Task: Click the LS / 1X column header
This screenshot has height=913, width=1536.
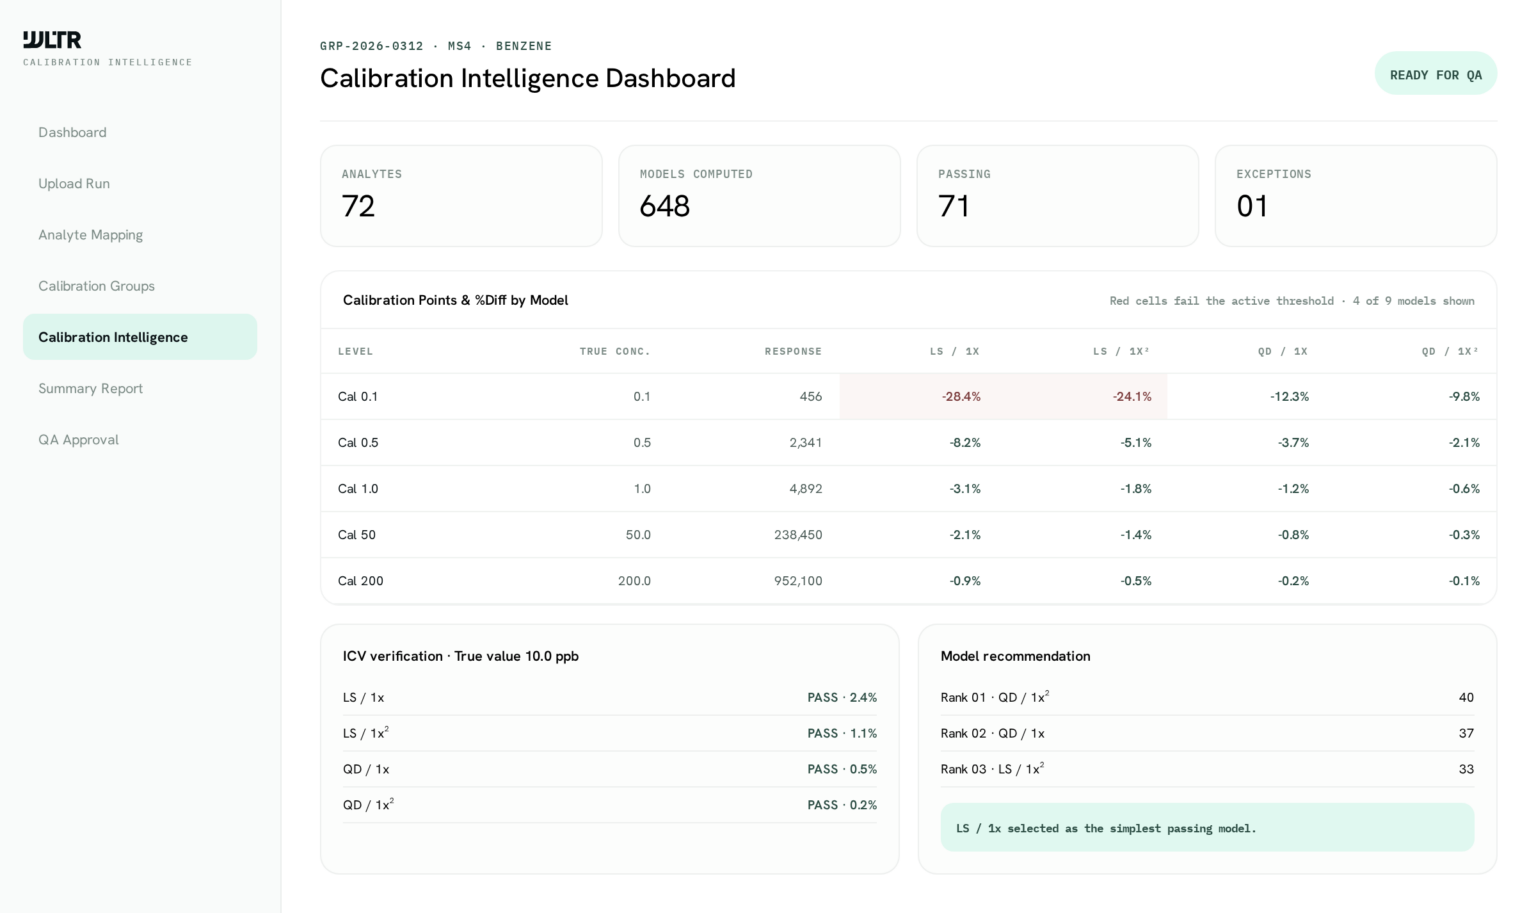Action: click(x=954, y=351)
